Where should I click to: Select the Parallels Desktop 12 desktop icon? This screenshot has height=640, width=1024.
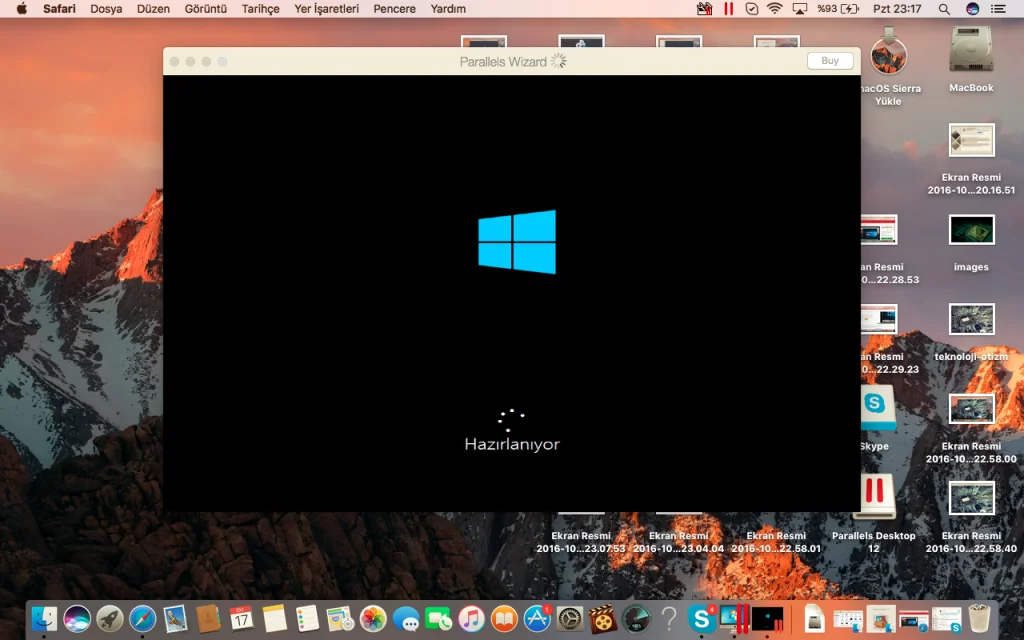(873, 498)
